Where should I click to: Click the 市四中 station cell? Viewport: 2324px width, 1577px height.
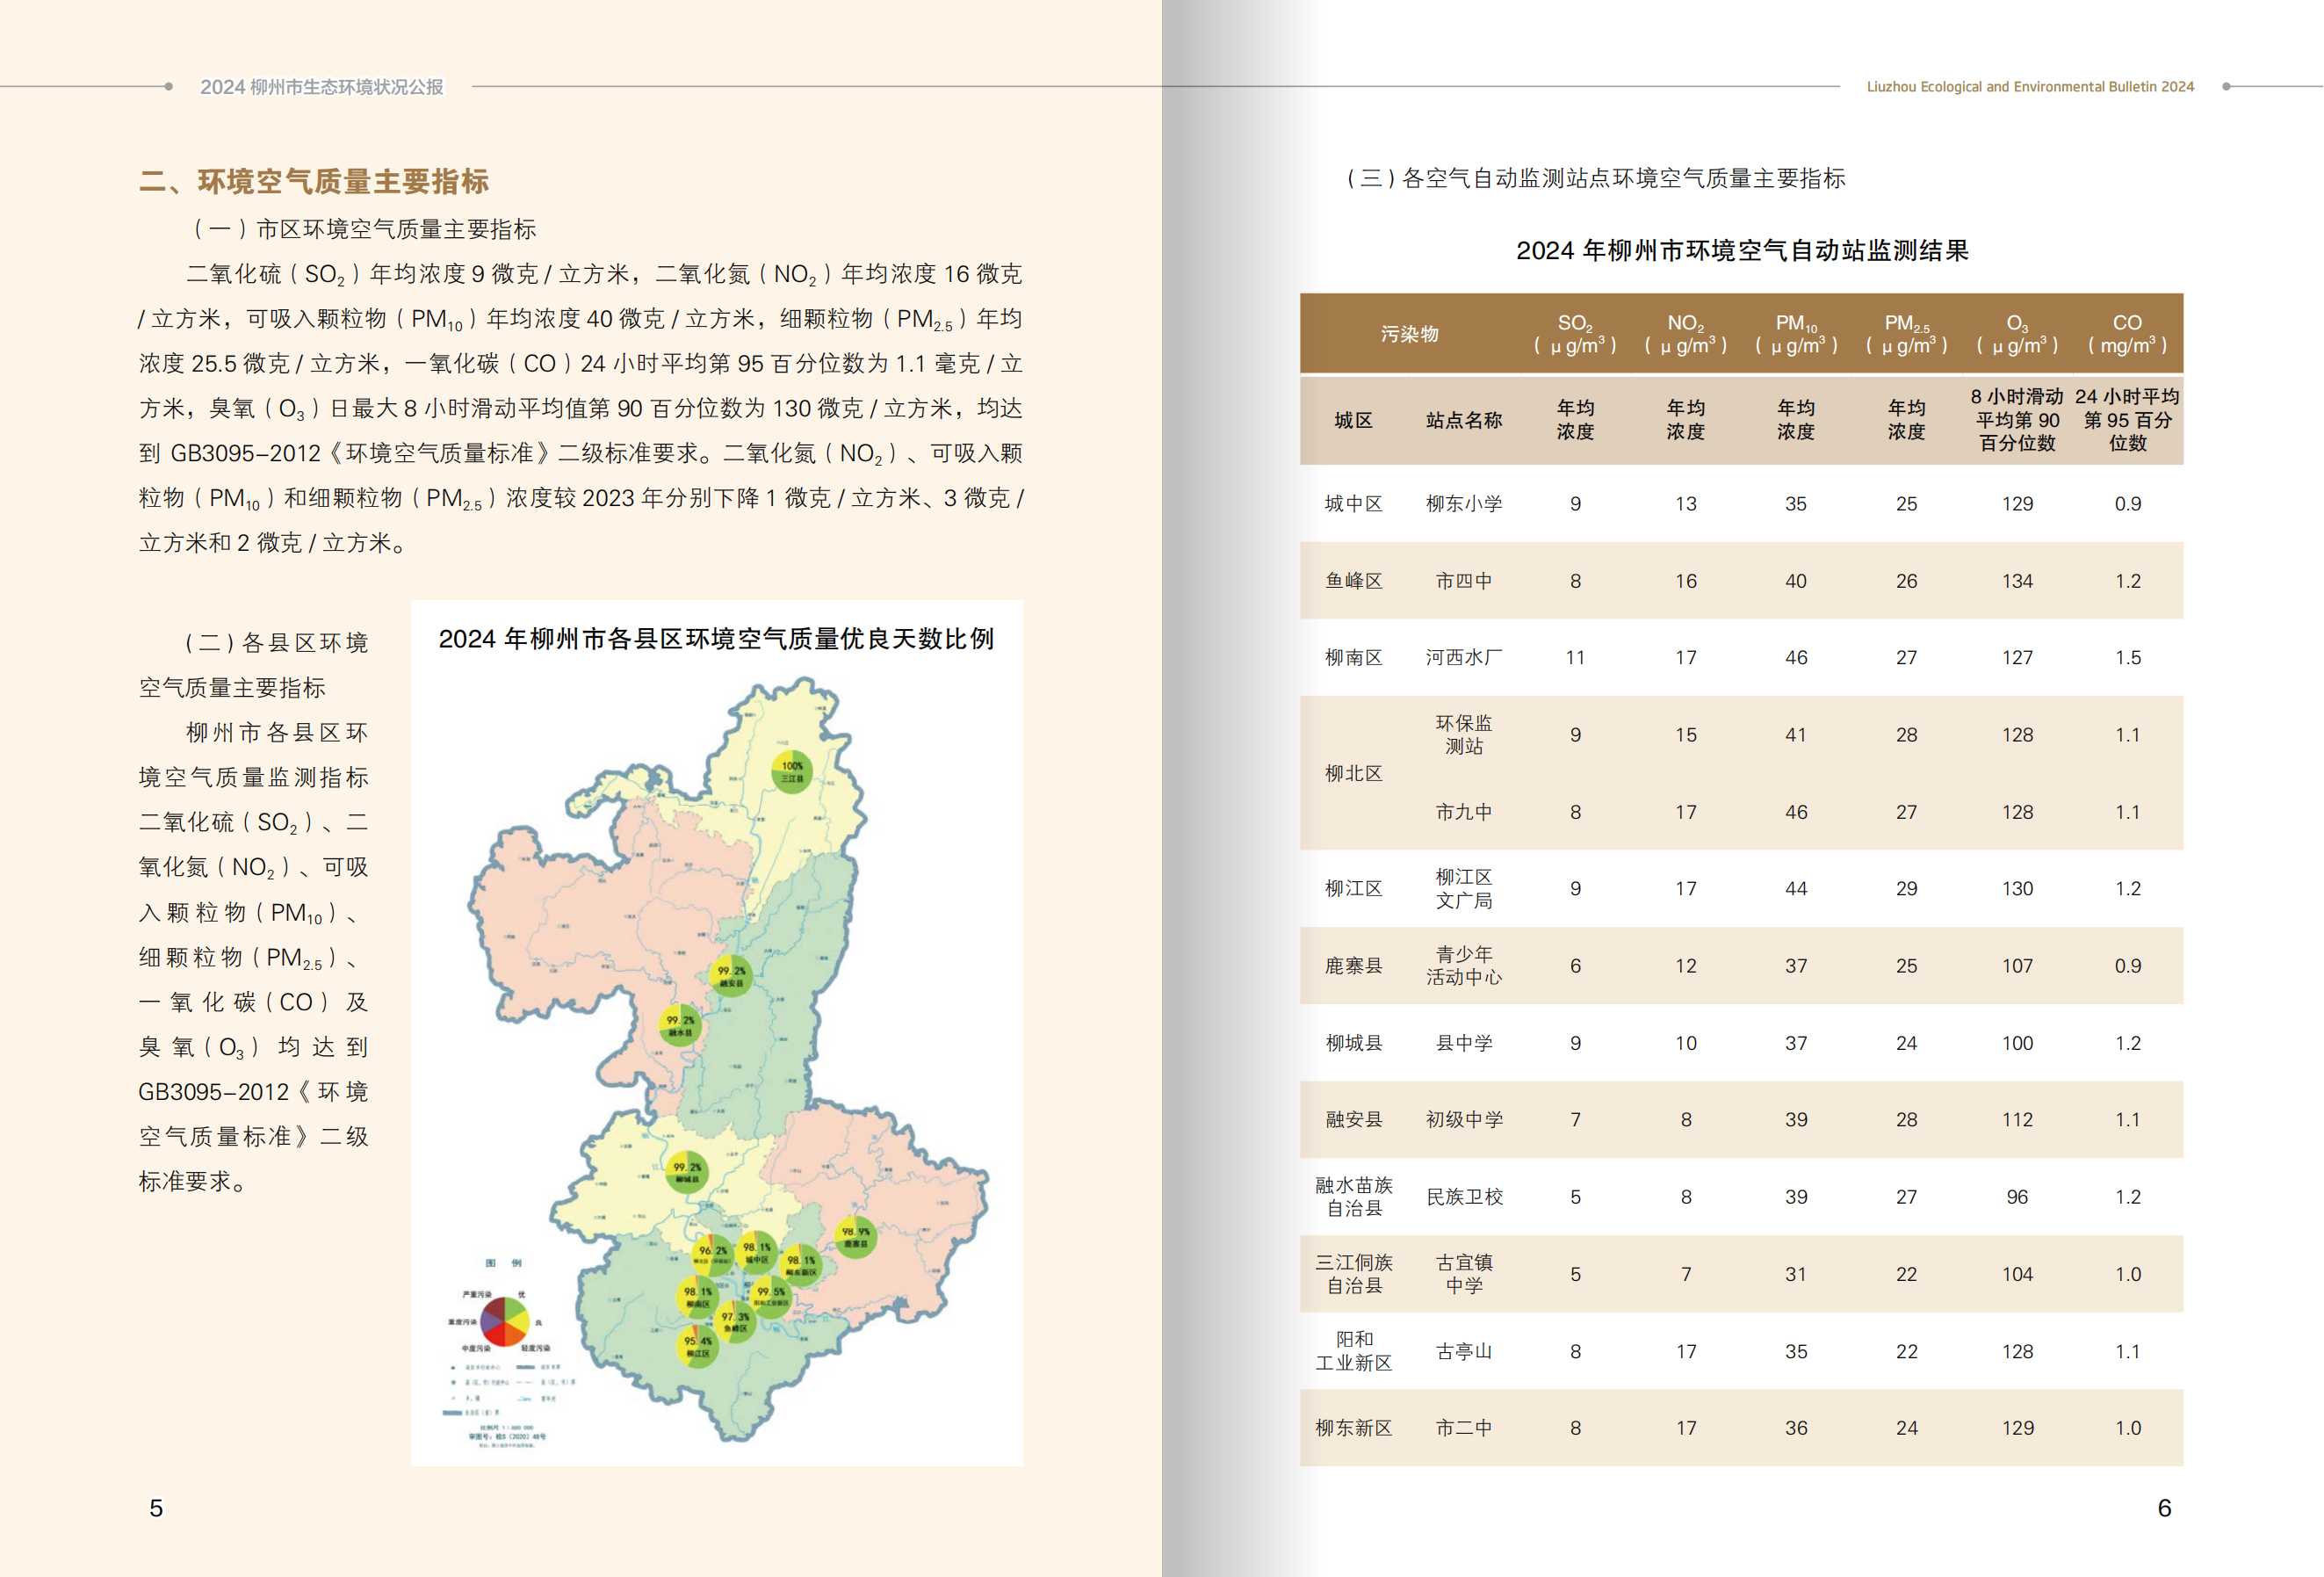[x=1464, y=581]
